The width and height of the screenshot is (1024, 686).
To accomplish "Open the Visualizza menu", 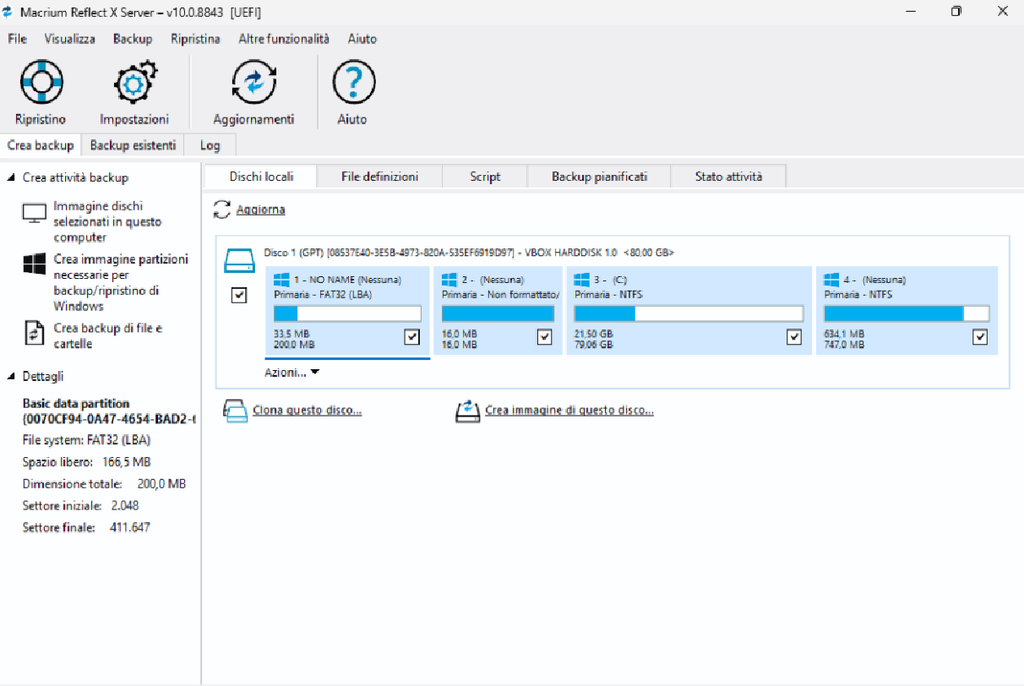I will [70, 39].
